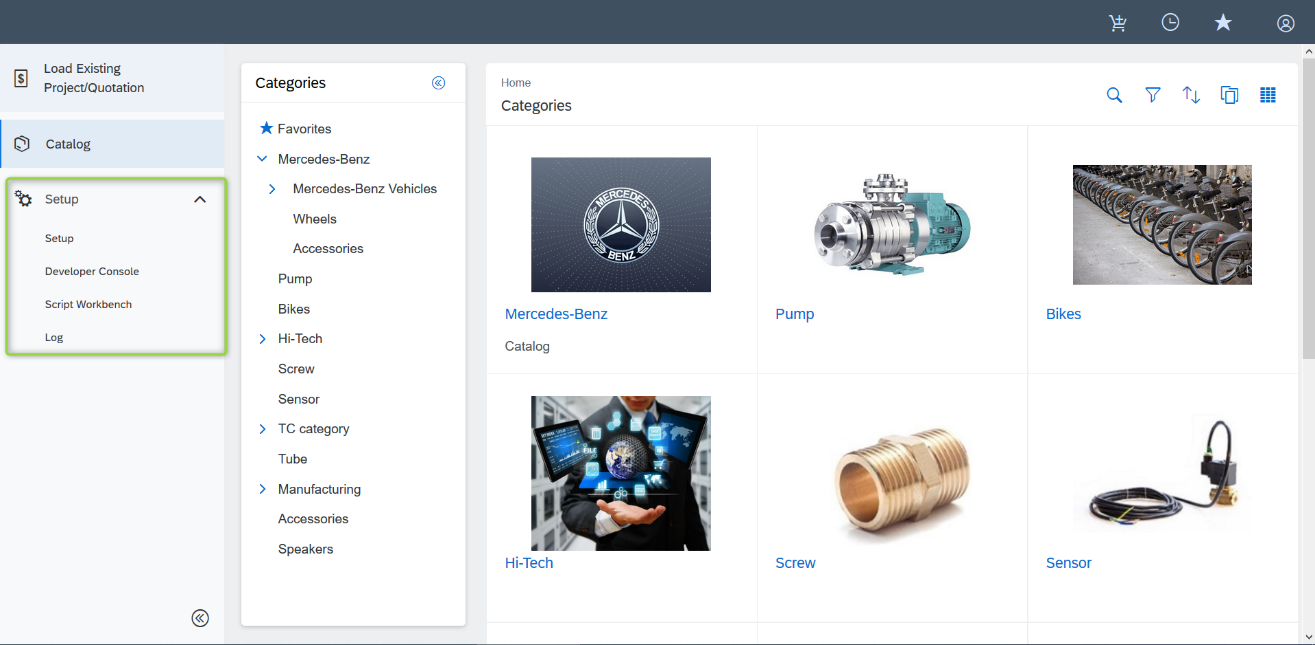Image resolution: width=1315 pixels, height=645 pixels.
Task: Collapse the left navigation sidebar
Action: [200, 618]
